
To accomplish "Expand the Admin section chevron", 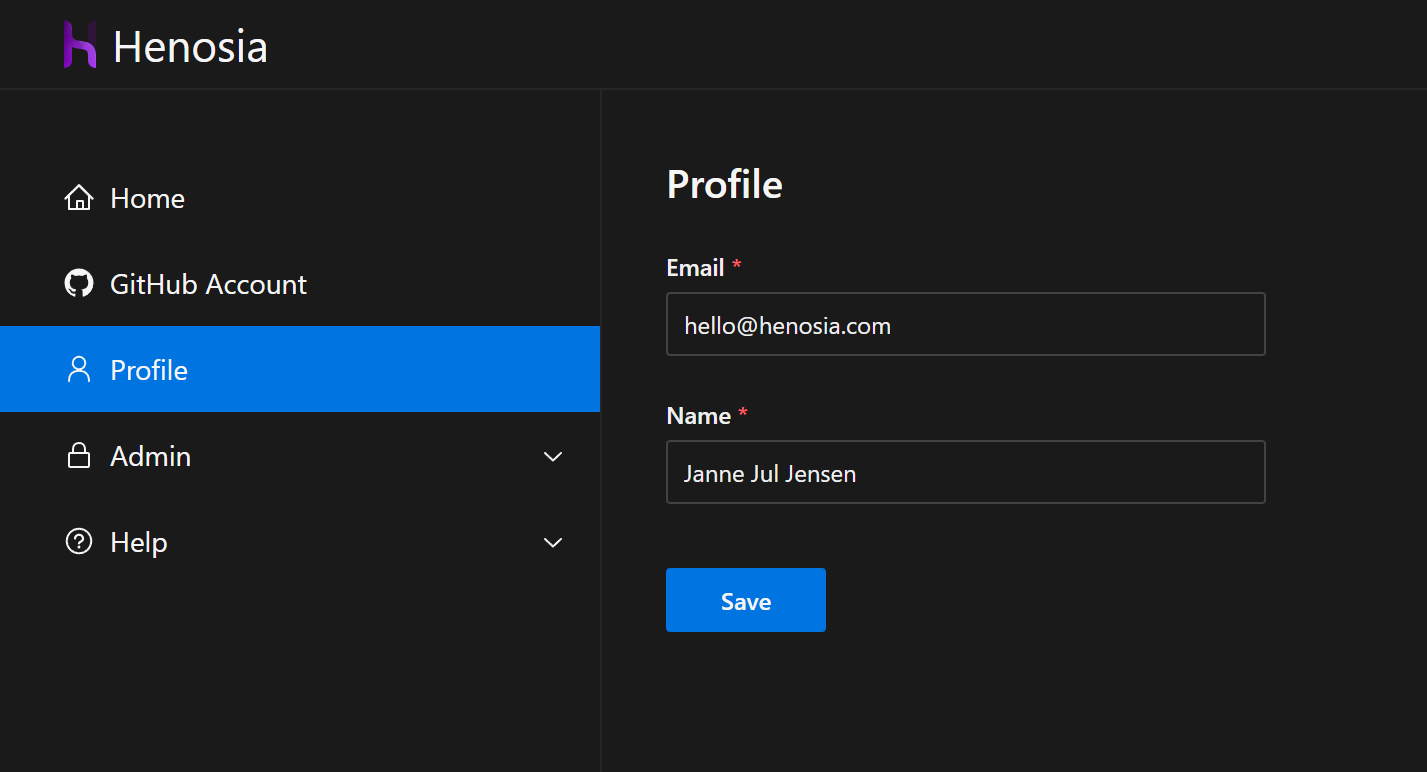I will click(x=553, y=457).
